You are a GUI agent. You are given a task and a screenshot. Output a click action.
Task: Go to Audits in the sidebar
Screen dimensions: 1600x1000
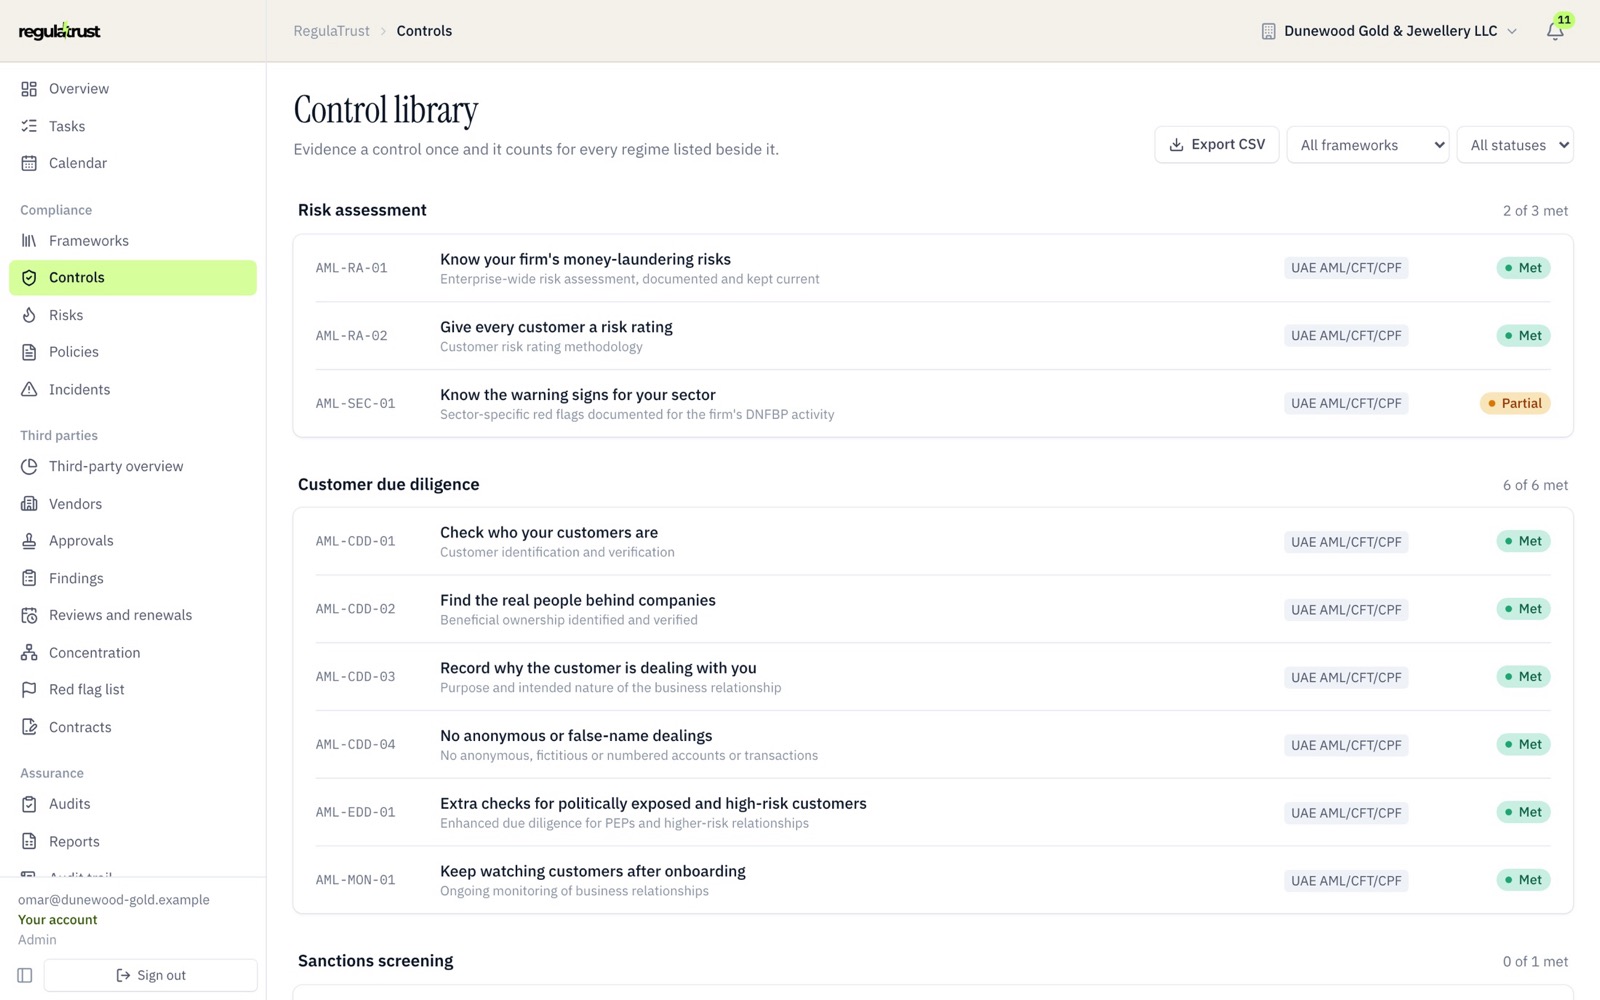(133, 804)
